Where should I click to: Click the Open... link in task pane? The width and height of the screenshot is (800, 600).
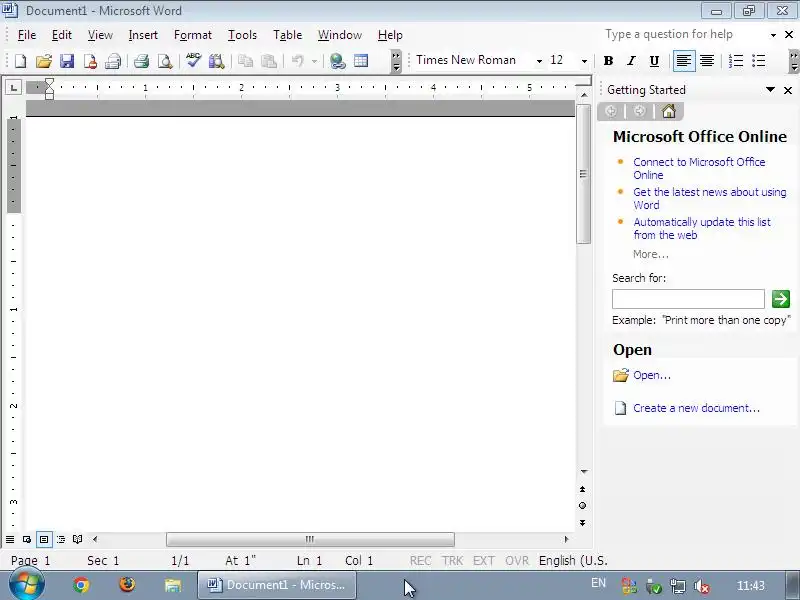click(652, 375)
